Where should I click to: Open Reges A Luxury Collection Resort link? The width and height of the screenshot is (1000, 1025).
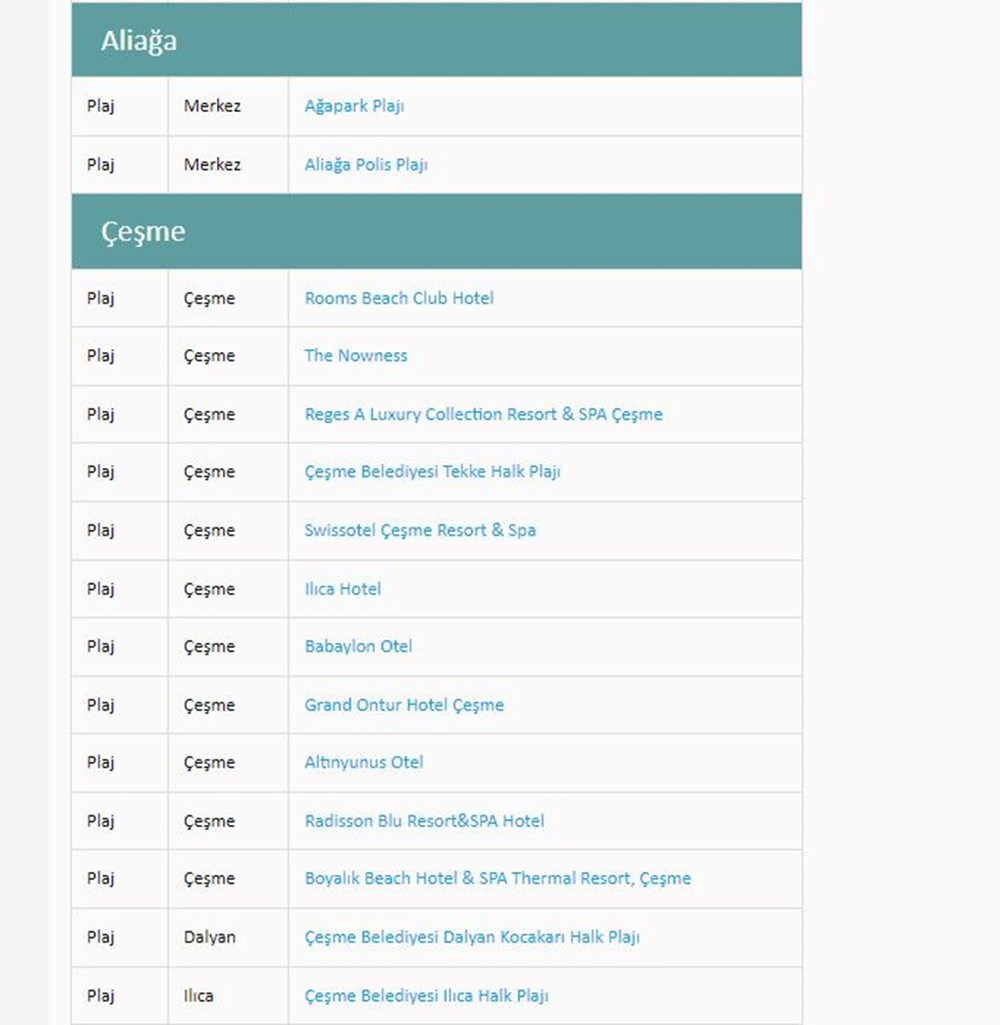(483, 414)
